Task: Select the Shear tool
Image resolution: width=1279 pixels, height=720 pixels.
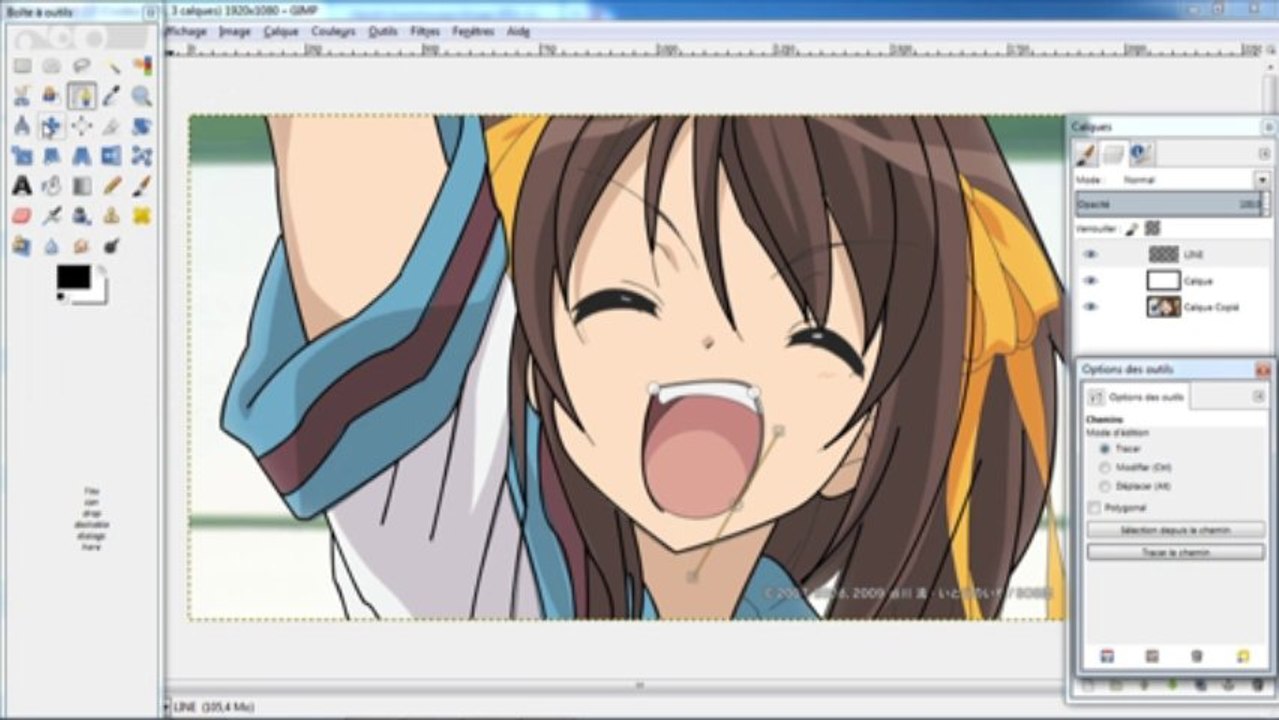Action: (52, 156)
